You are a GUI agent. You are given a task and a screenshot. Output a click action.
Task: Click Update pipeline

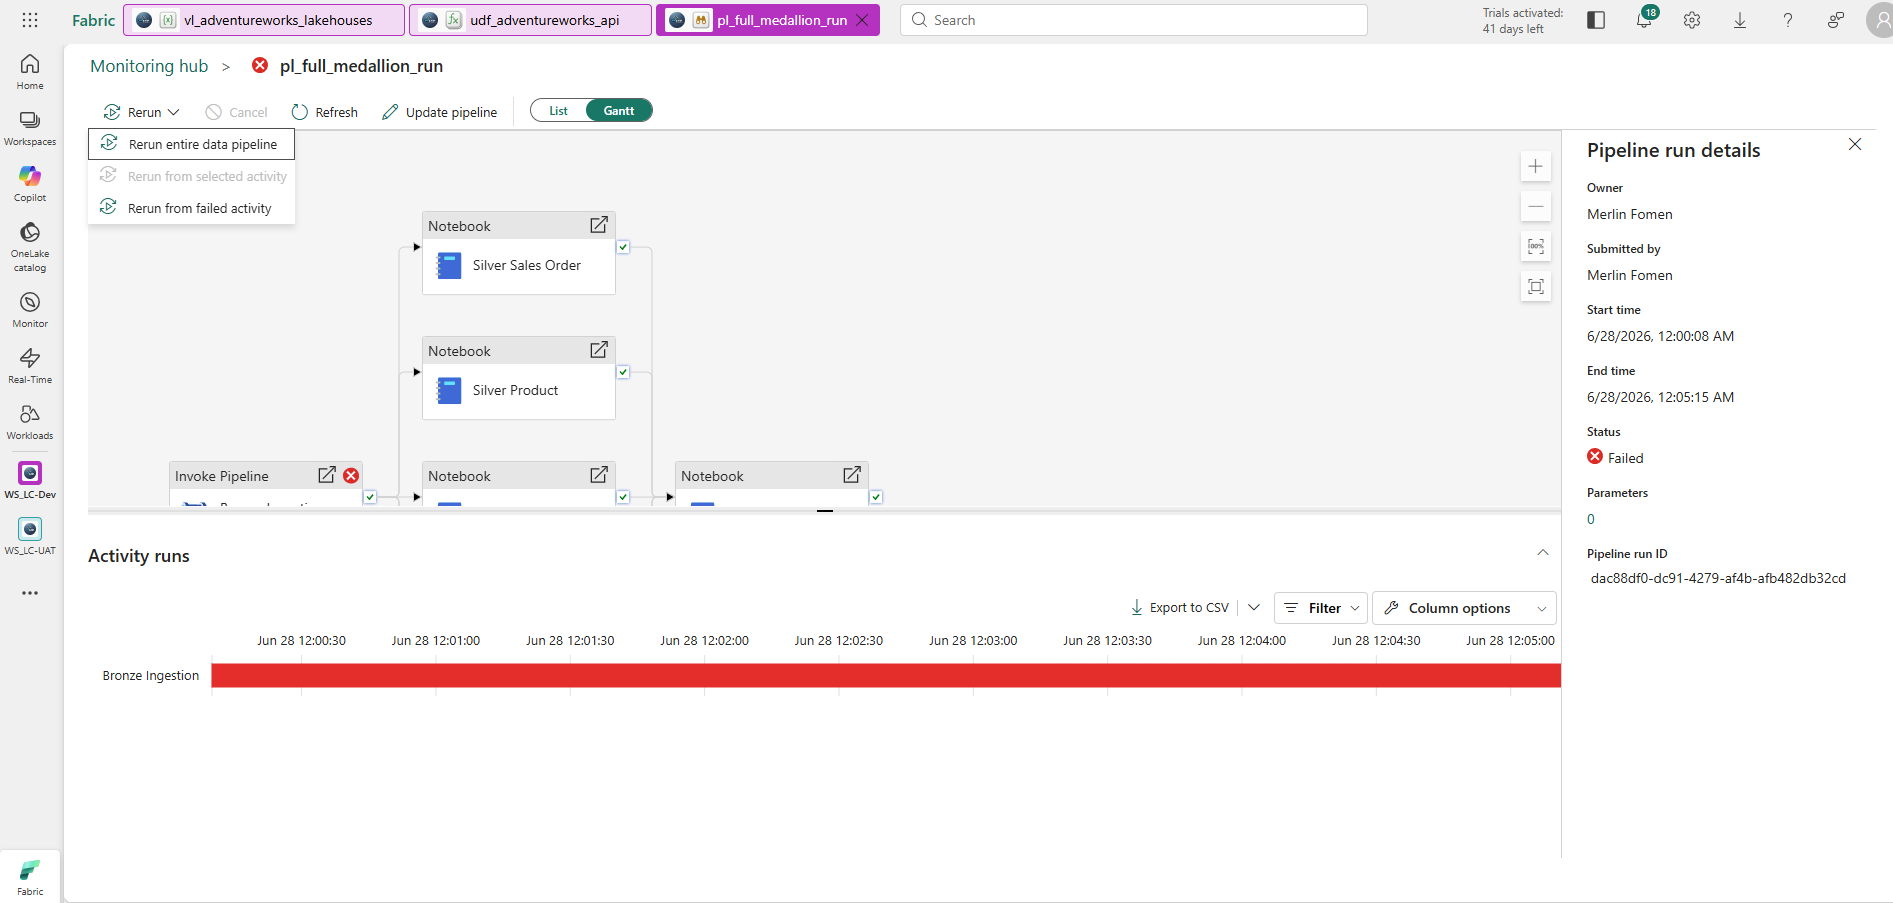[439, 112]
